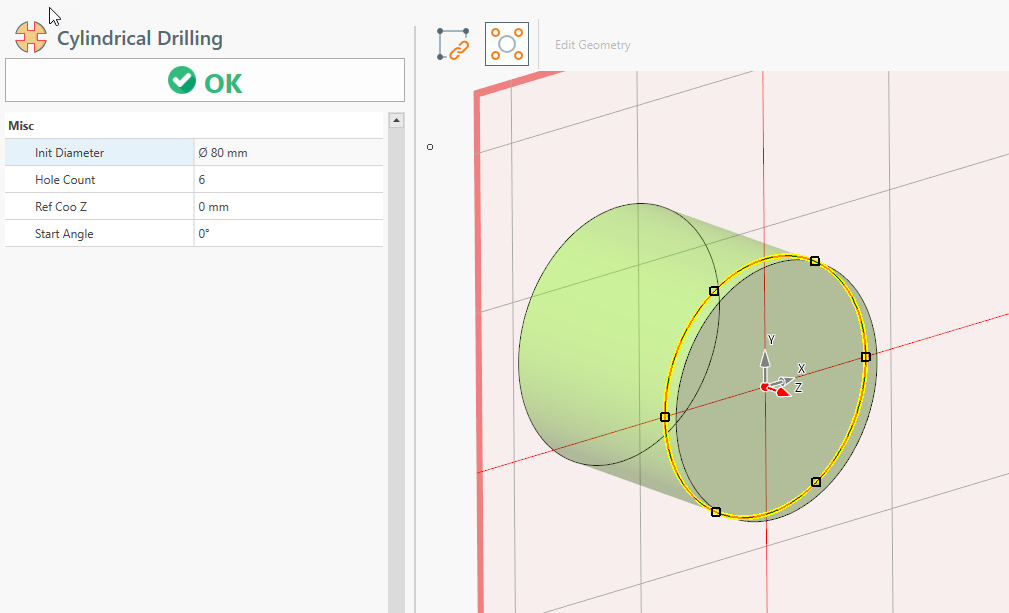Screen dimensions: 1009x613
Task: Click the topmost handle on yellow circle
Action: click(815, 261)
